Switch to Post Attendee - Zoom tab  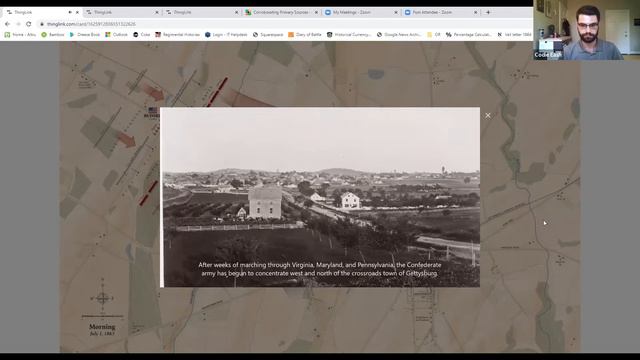pyautogui.click(x=440, y=12)
